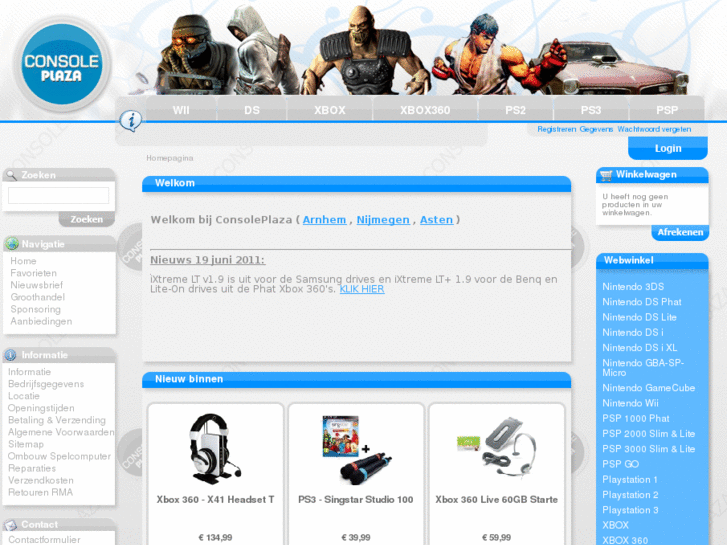The image size is (727, 545).
Task: Click the Zoeken submit button
Action: pyautogui.click(x=87, y=219)
